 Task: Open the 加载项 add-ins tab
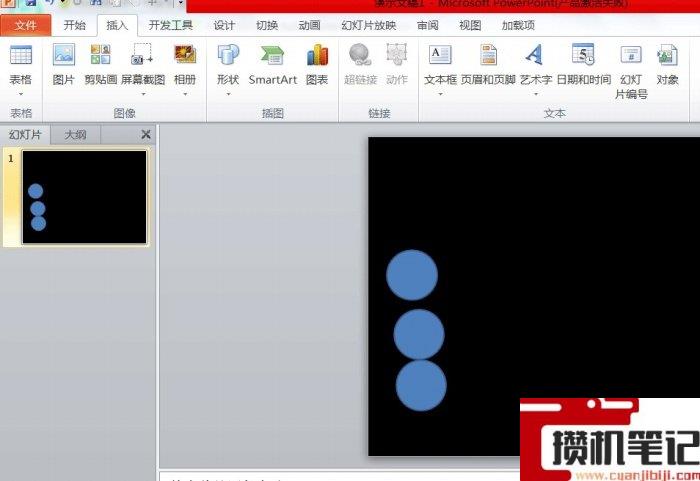518,25
